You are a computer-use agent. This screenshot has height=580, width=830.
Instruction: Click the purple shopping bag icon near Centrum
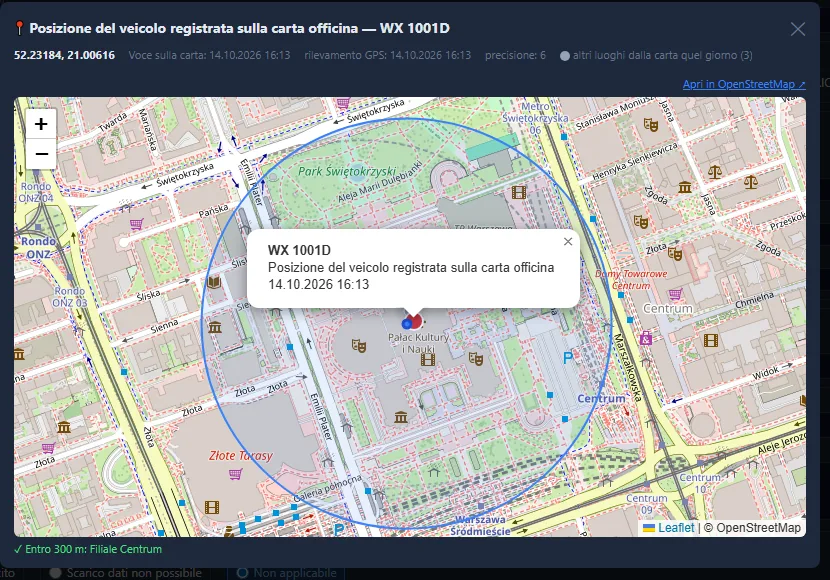tap(645, 338)
